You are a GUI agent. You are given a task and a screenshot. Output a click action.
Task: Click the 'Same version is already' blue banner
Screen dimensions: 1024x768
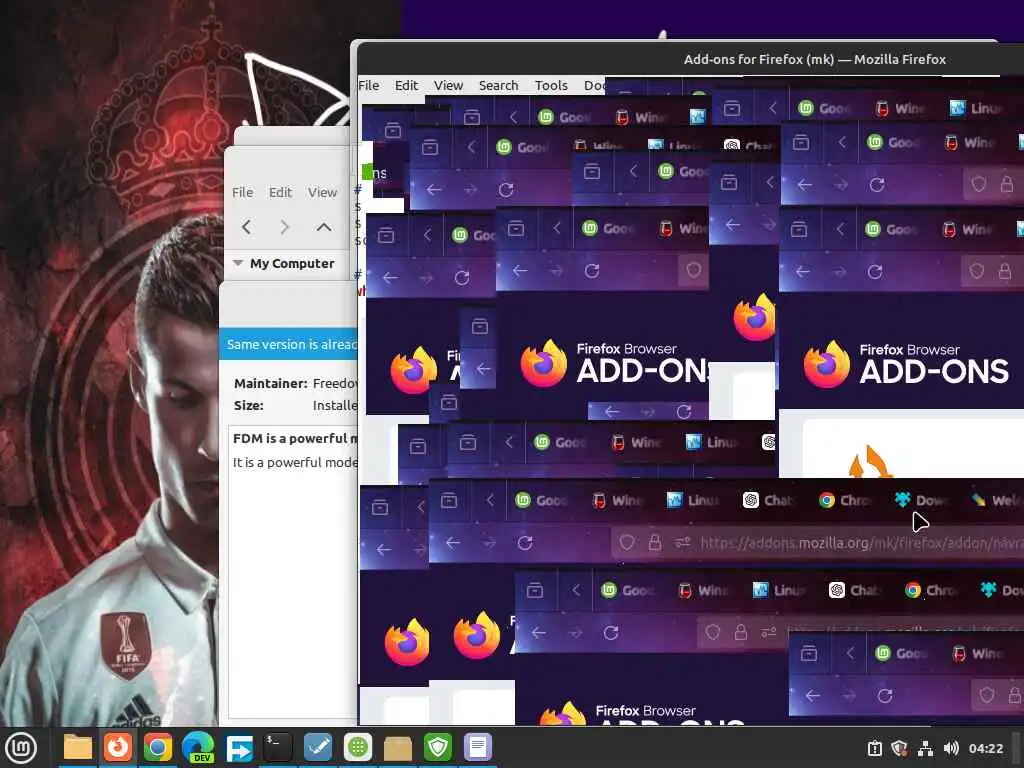[x=289, y=344]
